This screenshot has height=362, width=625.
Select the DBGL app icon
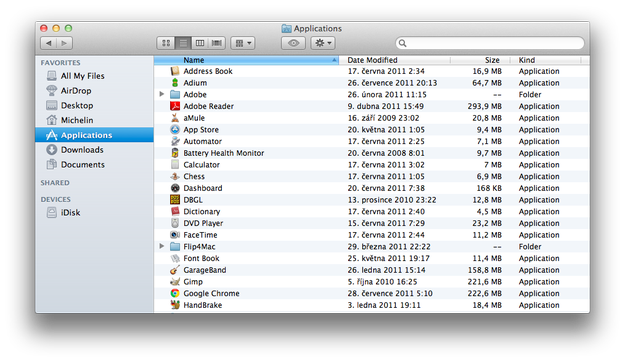175,200
